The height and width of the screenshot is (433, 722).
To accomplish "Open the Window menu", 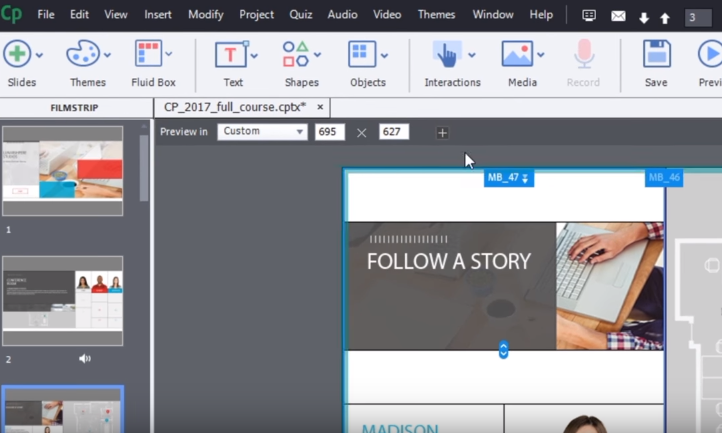I will tap(493, 15).
